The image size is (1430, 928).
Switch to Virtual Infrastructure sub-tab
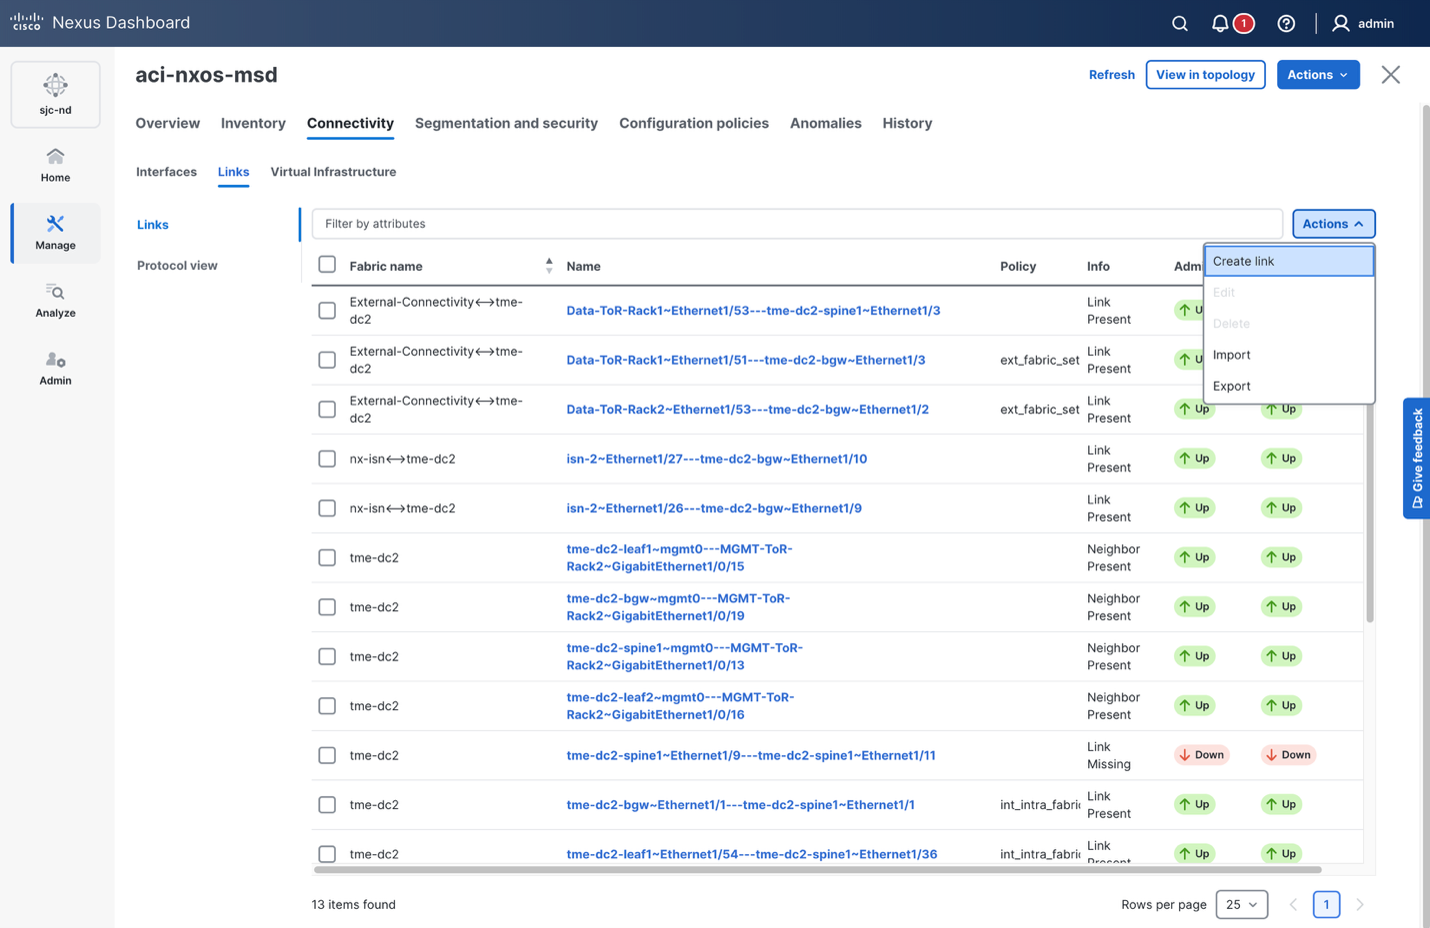(x=333, y=172)
